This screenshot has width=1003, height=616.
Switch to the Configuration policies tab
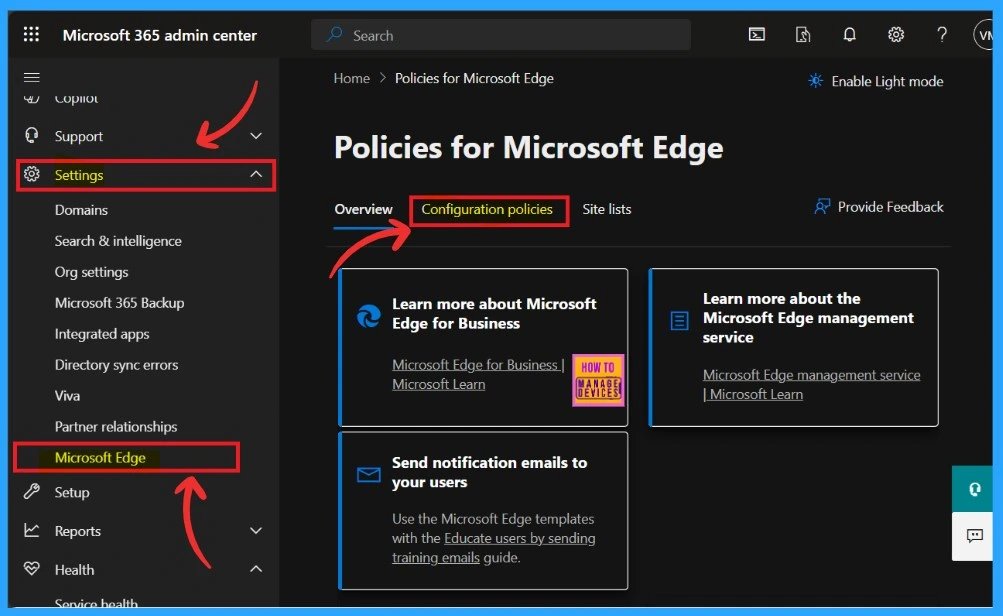point(487,209)
